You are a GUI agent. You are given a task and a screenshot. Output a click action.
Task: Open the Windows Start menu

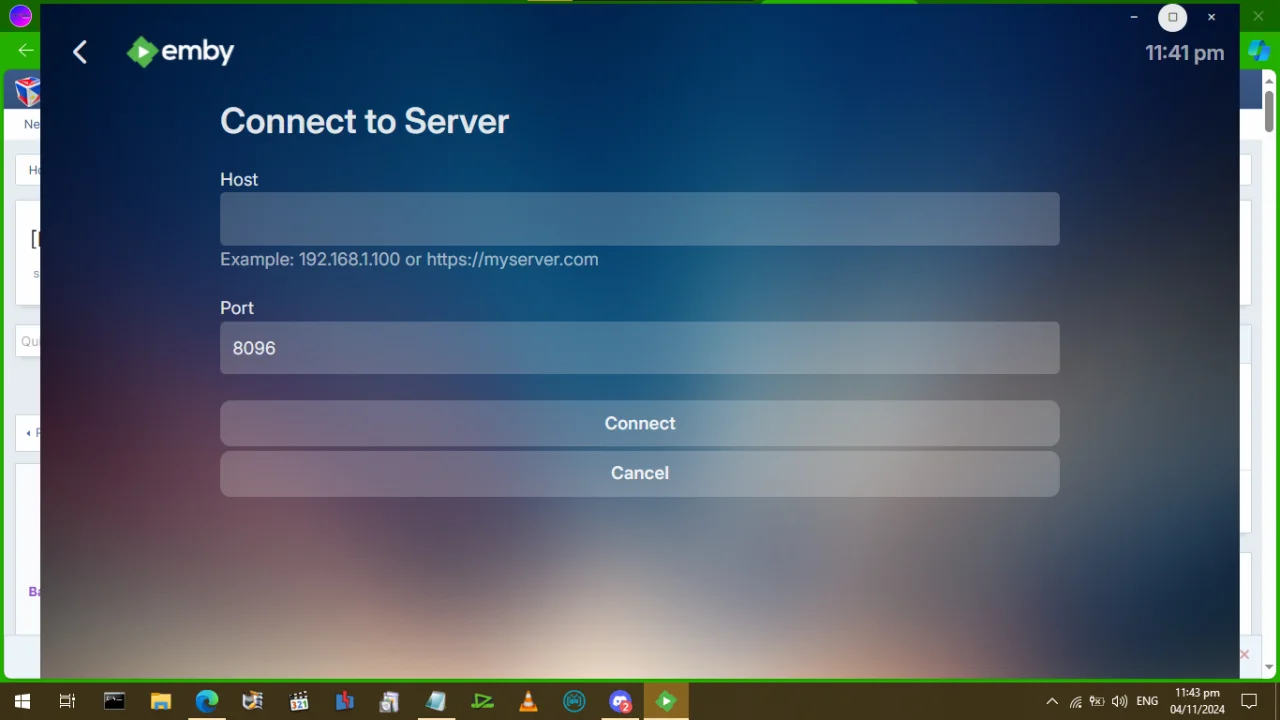[x=22, y=701]
